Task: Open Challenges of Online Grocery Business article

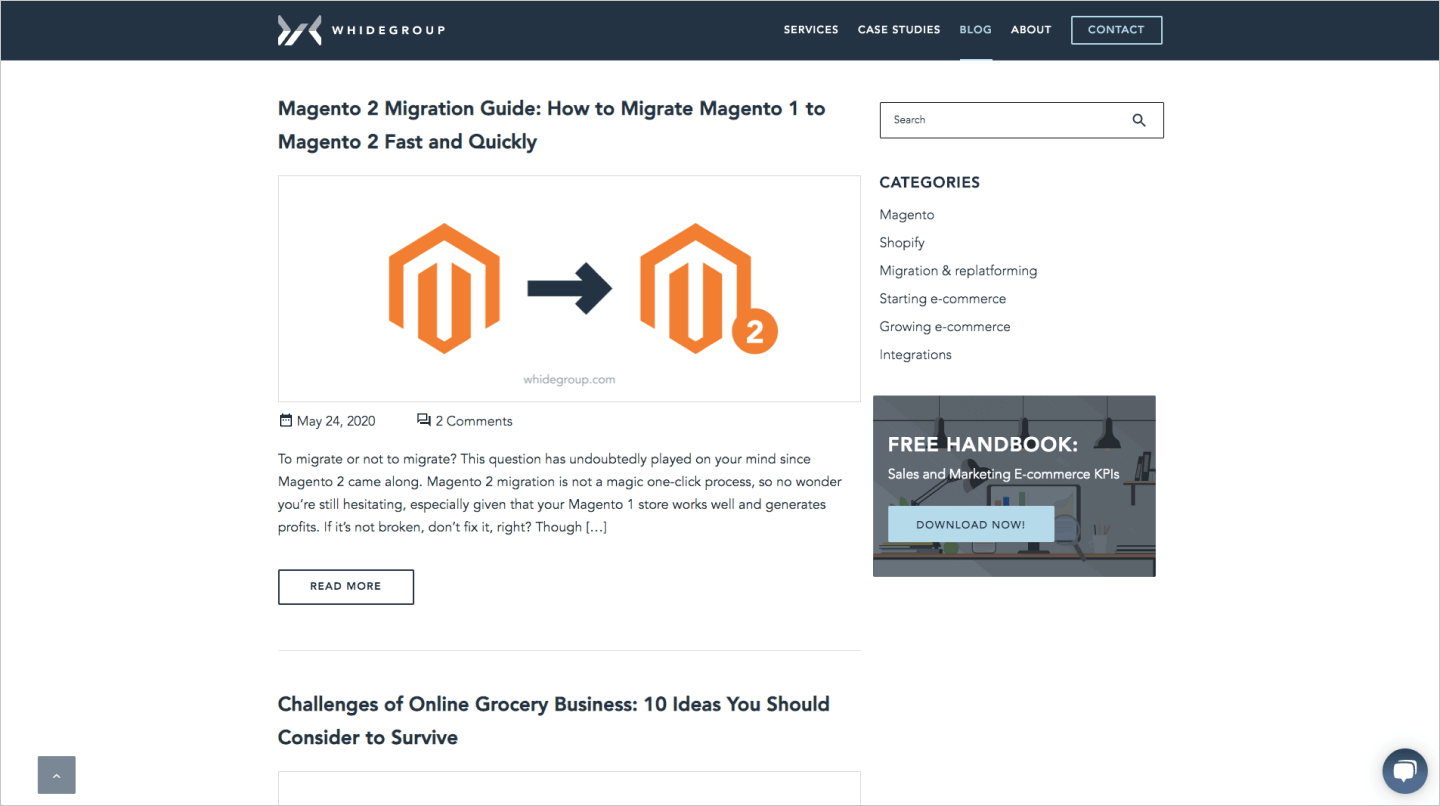Action: 553,720
